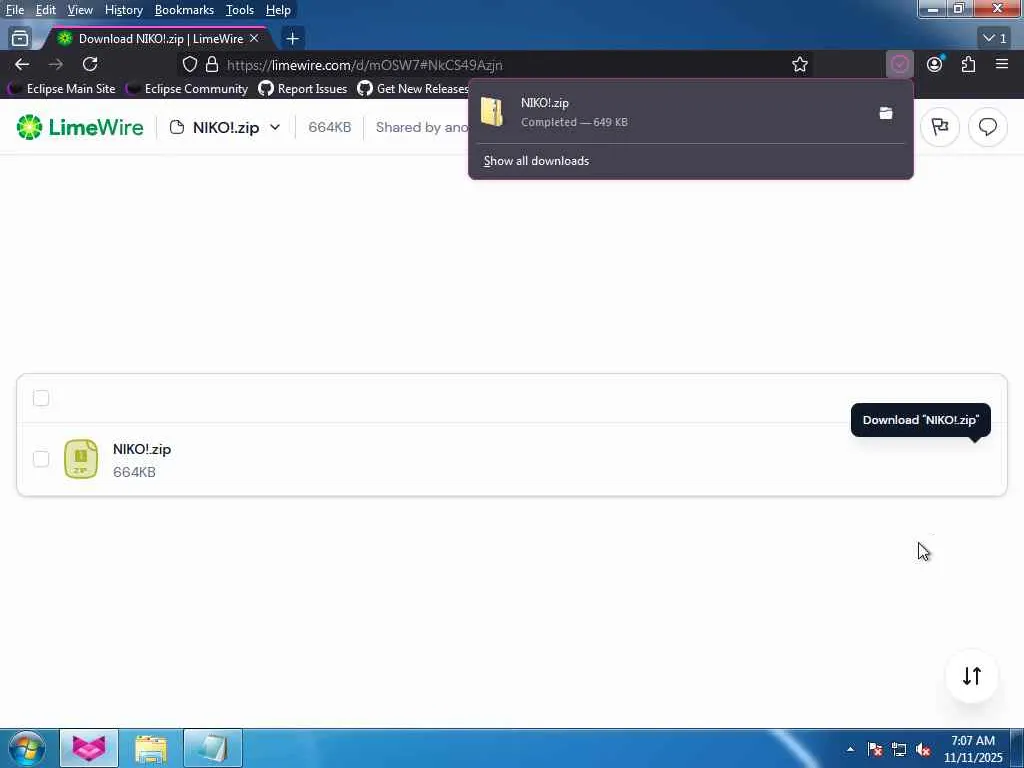
Task: Click the 664KB size in page header
Action: [x=329, y=127]
